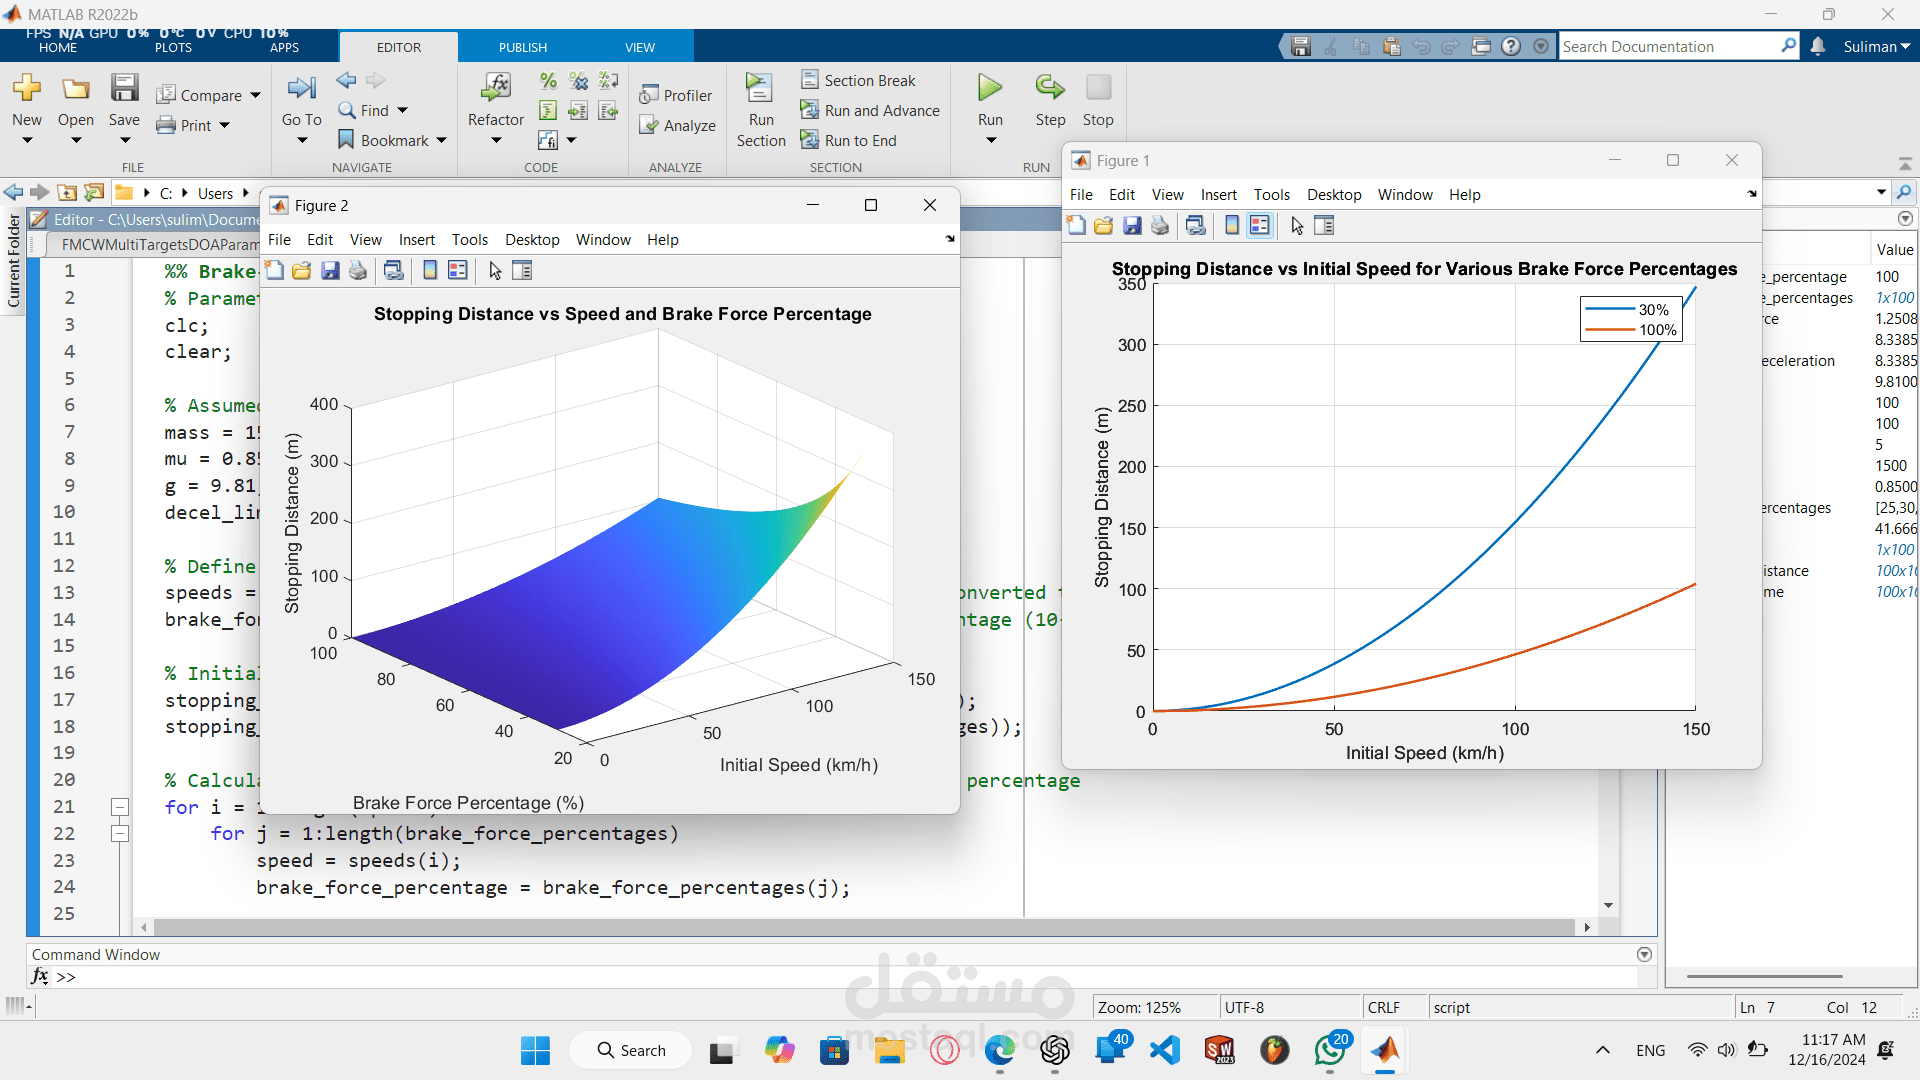1920x1080 pixels.
Task: Toggle Insert Colorbar in Figure 2 toolbar
Action: click(x=430, y=271)
